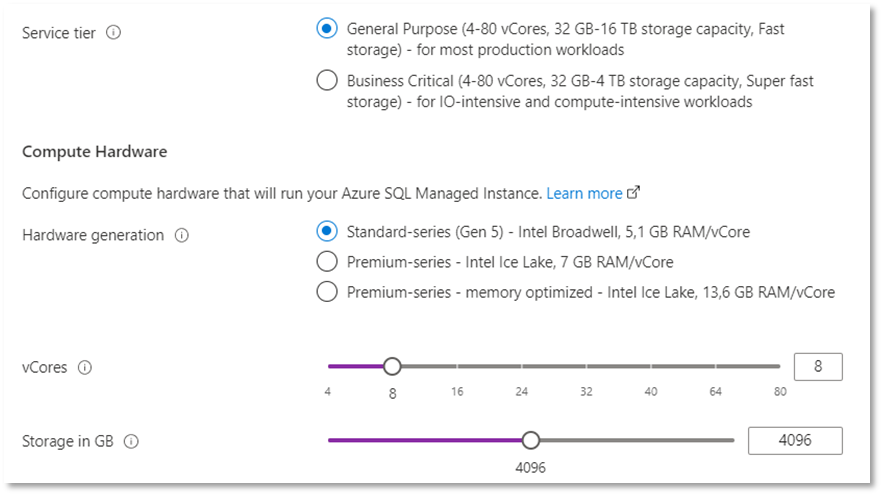
Task: Click the vCores value input box
Action: click(x=817, y=367)
